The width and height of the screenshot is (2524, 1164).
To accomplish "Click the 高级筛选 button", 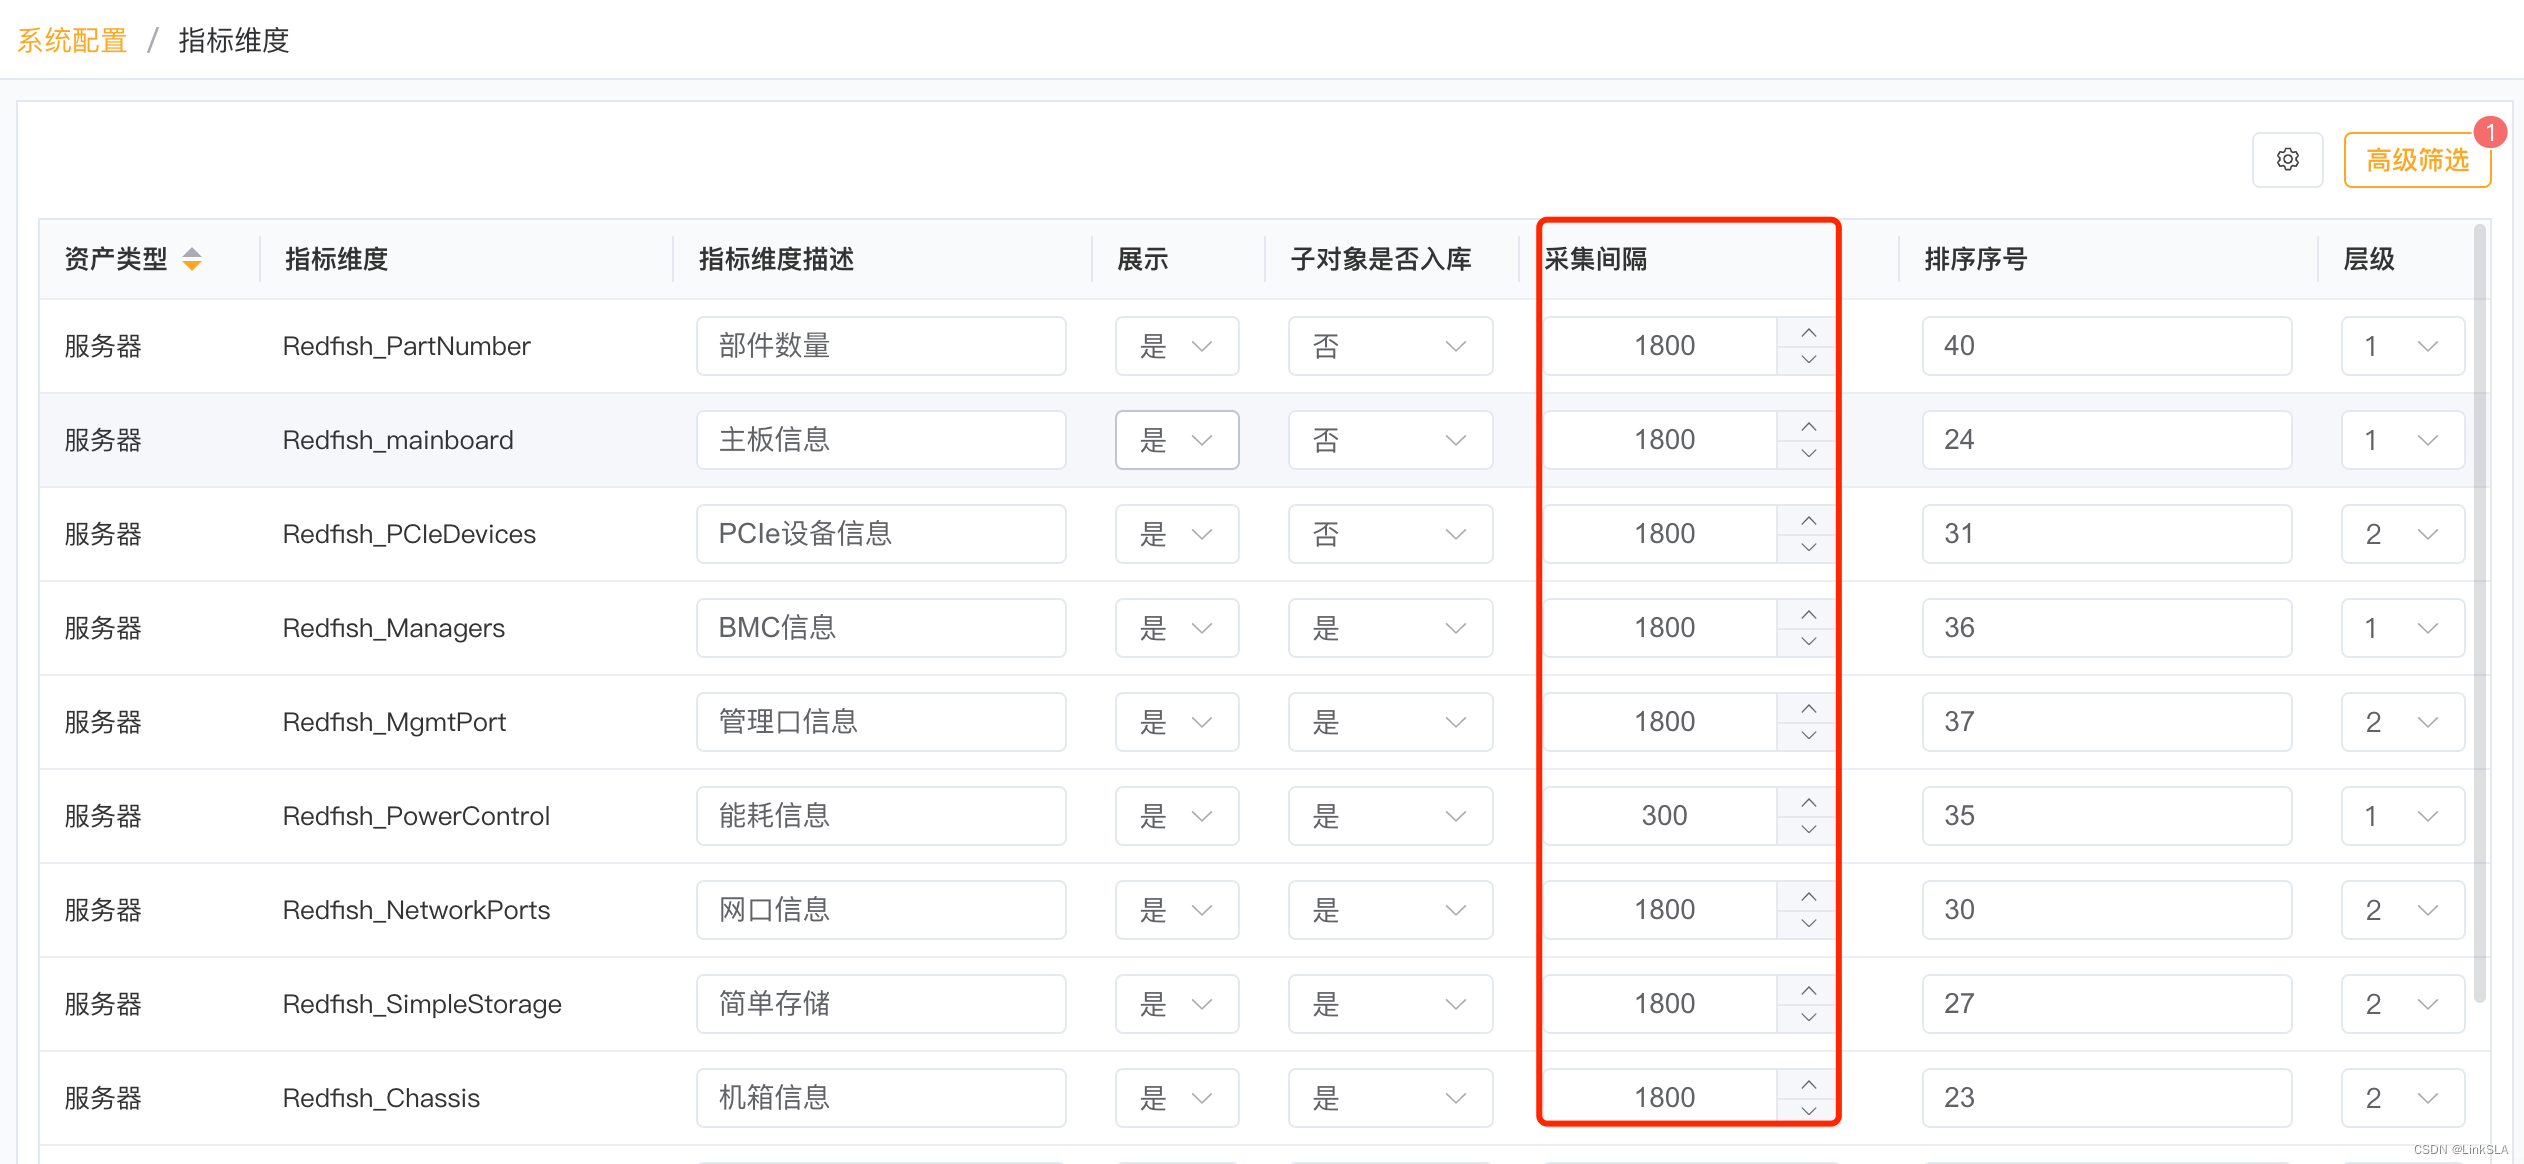I will tap(2416, 160).
